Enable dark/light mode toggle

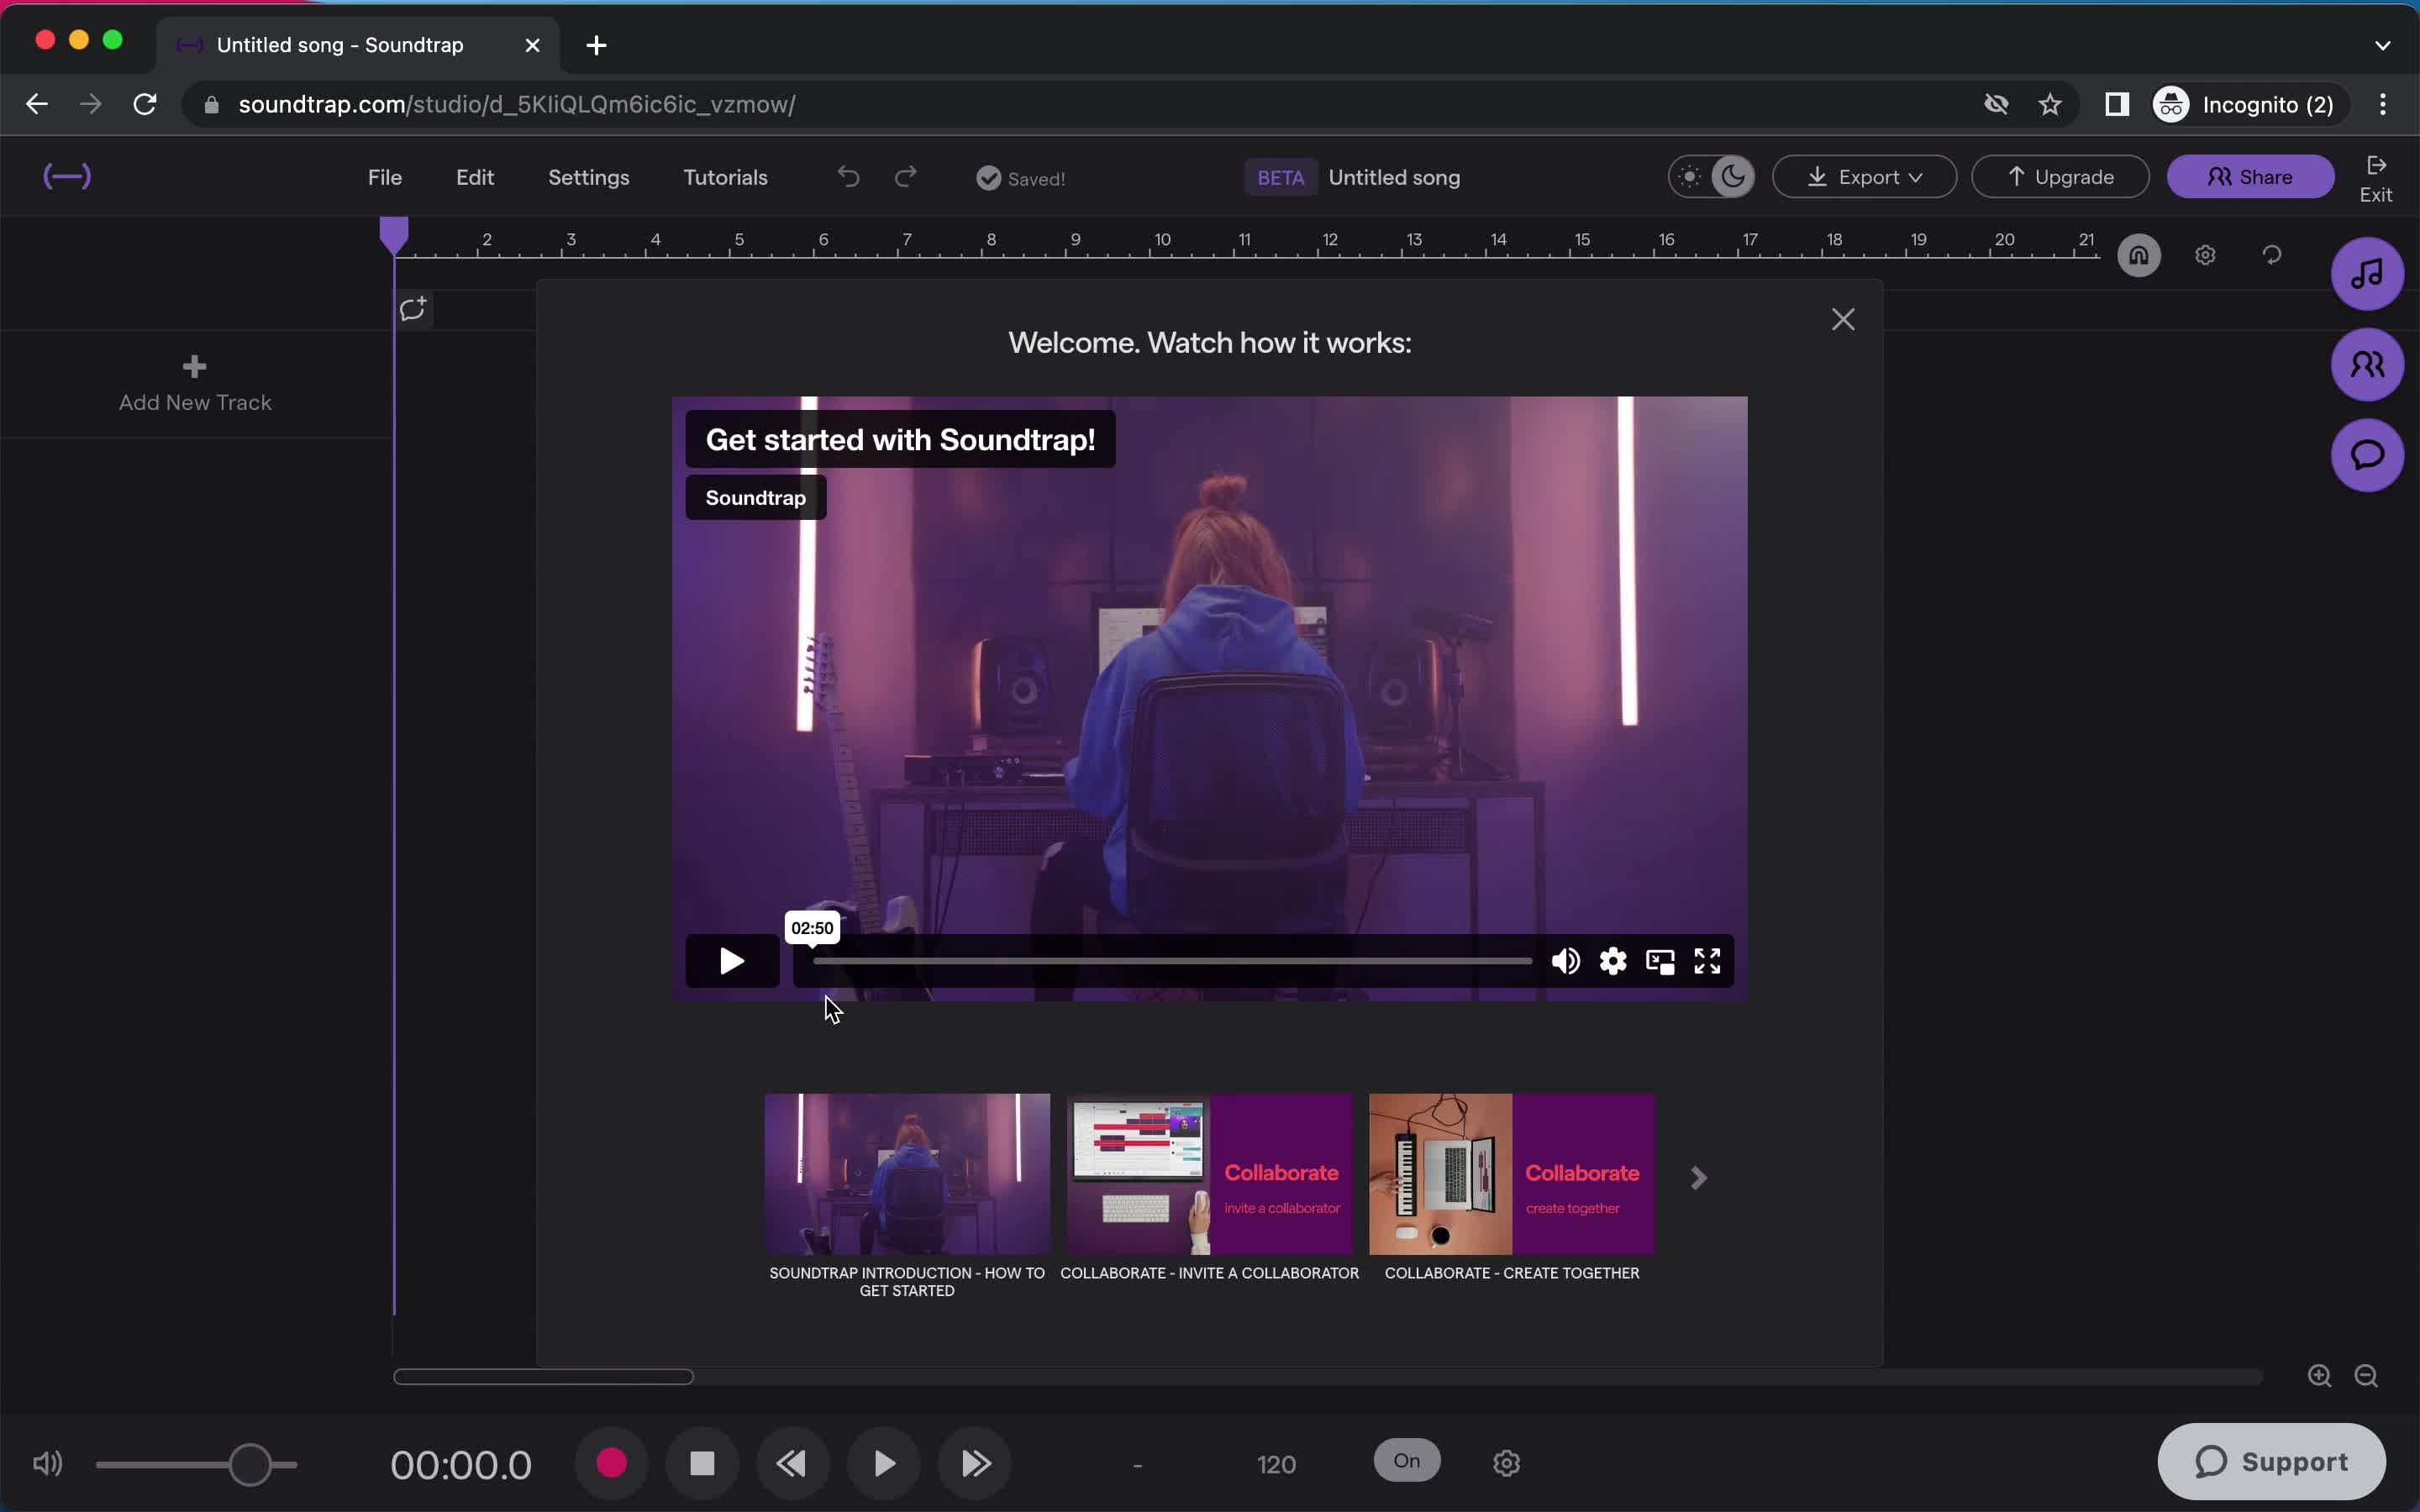pos(1712,176)
